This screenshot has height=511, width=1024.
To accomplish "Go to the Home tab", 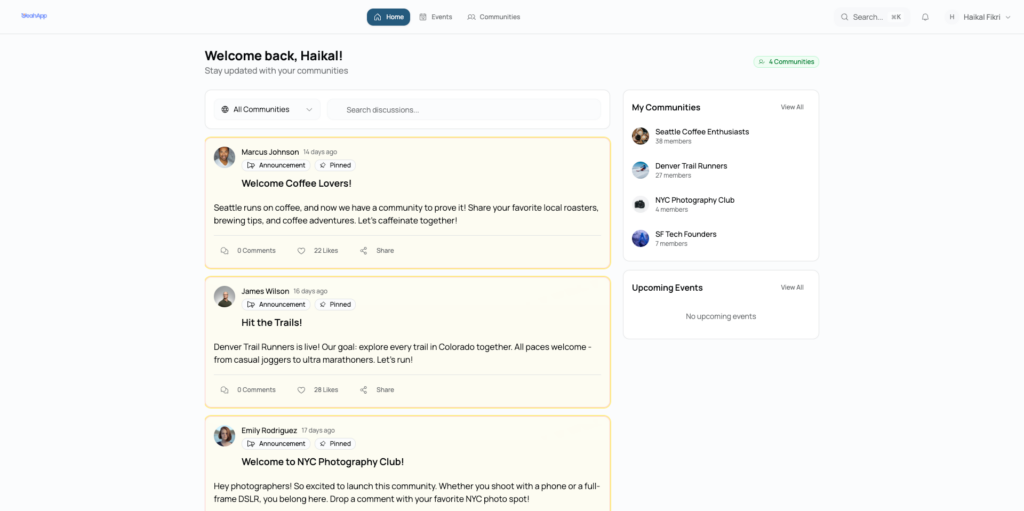I will pos(388,17).
